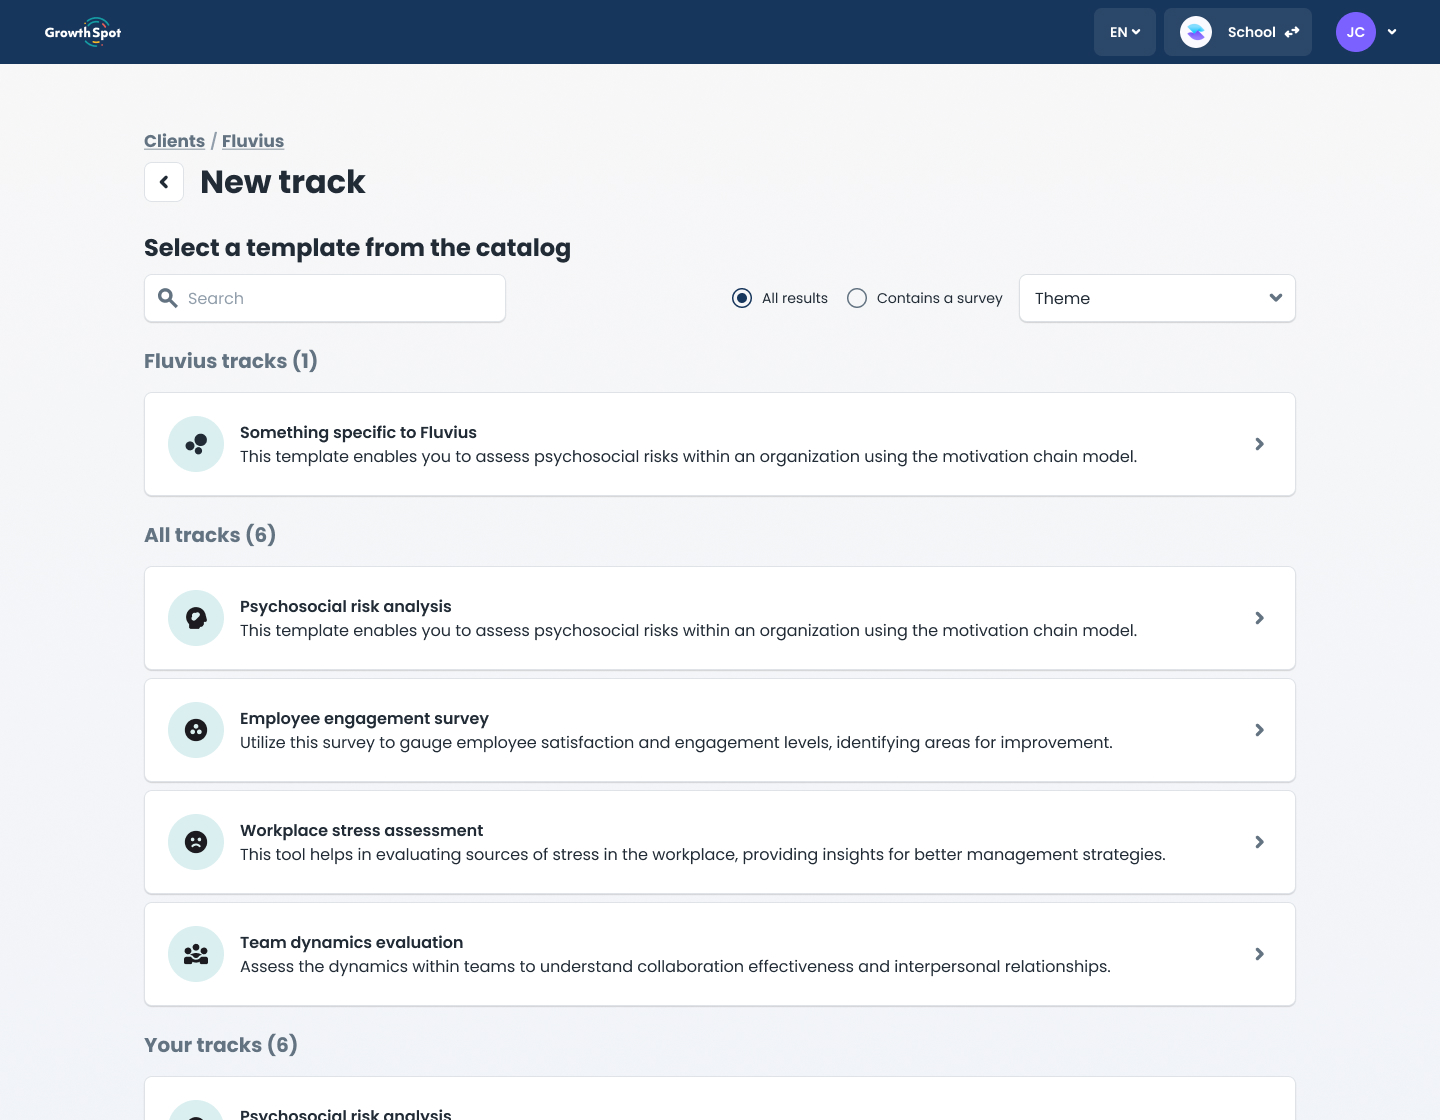Open the EN language dropdown
This screenshot has width=1440, height=1120.
tap(1124, 32)
